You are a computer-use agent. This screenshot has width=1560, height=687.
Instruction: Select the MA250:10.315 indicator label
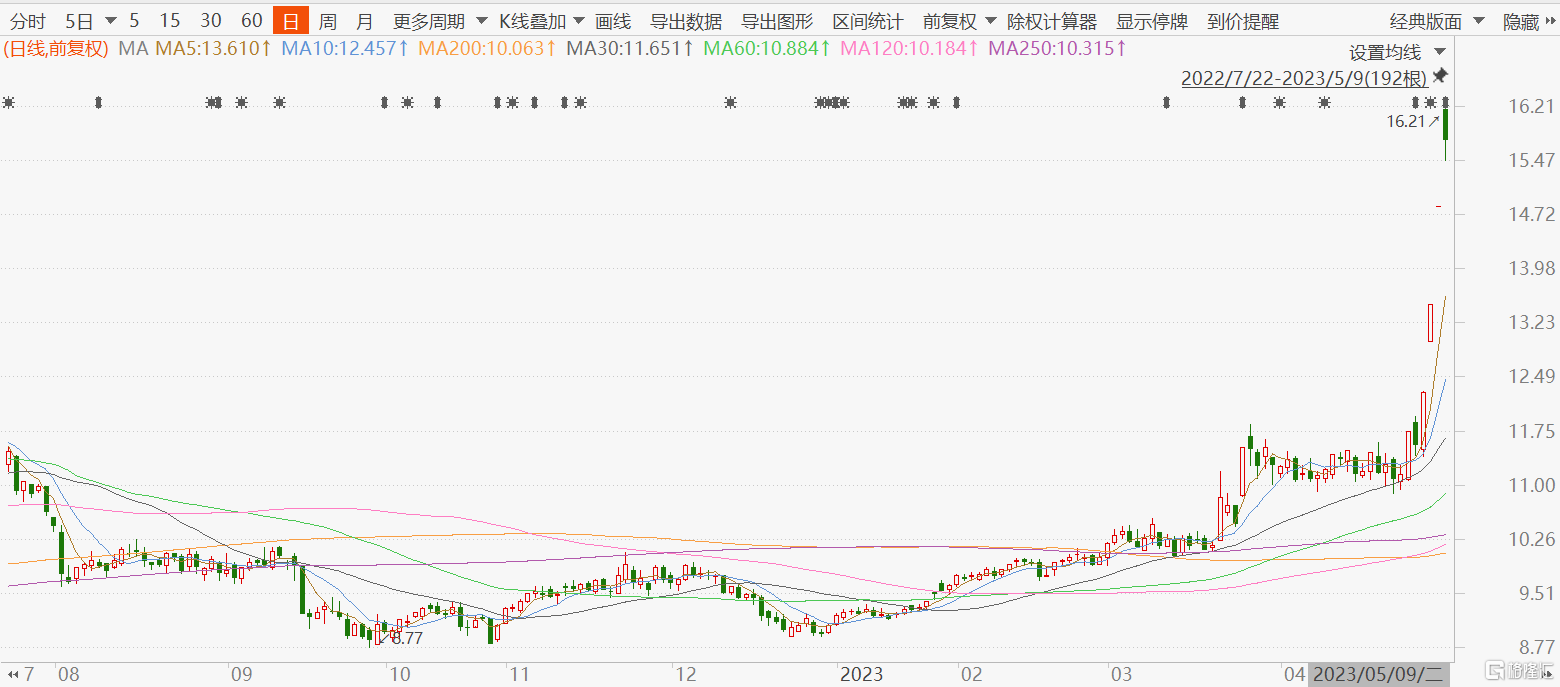coord(1057,48)
